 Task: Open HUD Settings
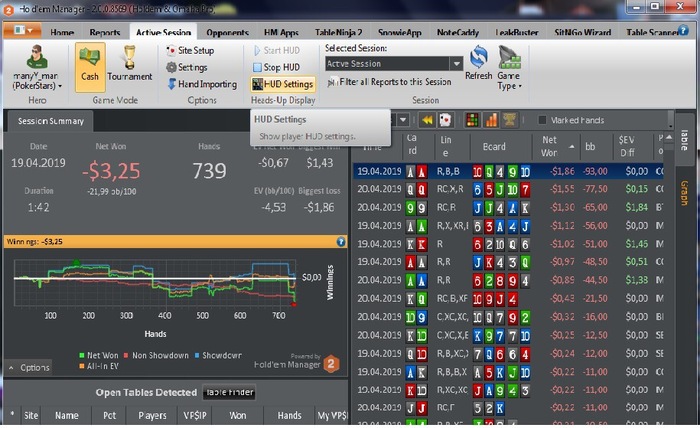click(x=283, y=84)
